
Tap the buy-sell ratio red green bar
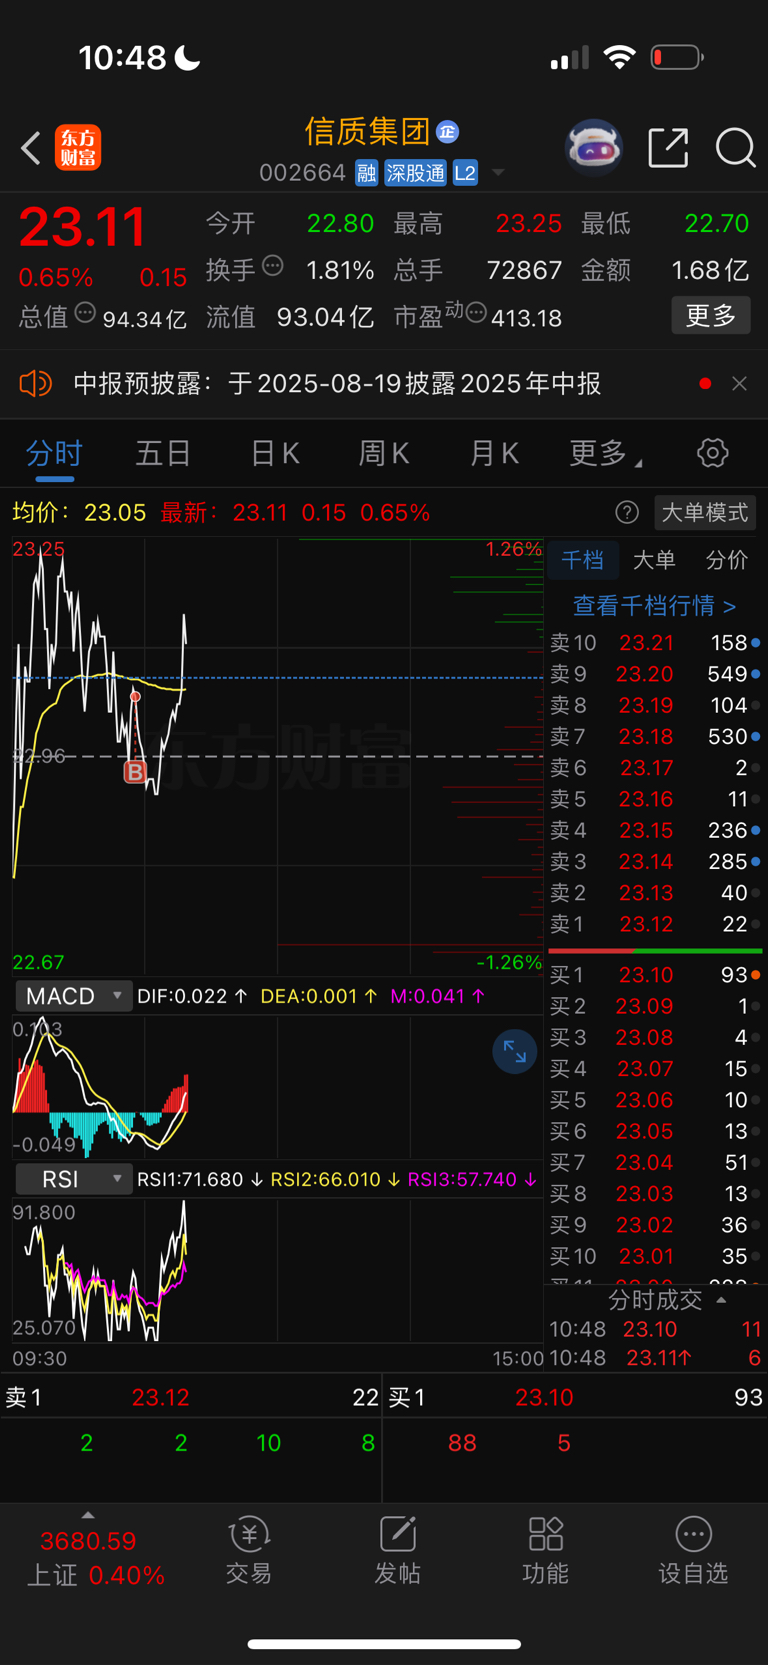click(x=655, y=950)
